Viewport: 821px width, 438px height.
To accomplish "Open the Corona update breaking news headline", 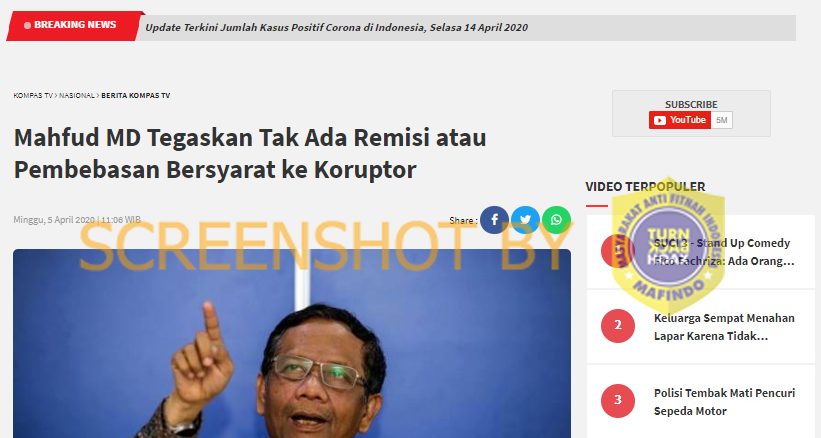I will [336, 28].
